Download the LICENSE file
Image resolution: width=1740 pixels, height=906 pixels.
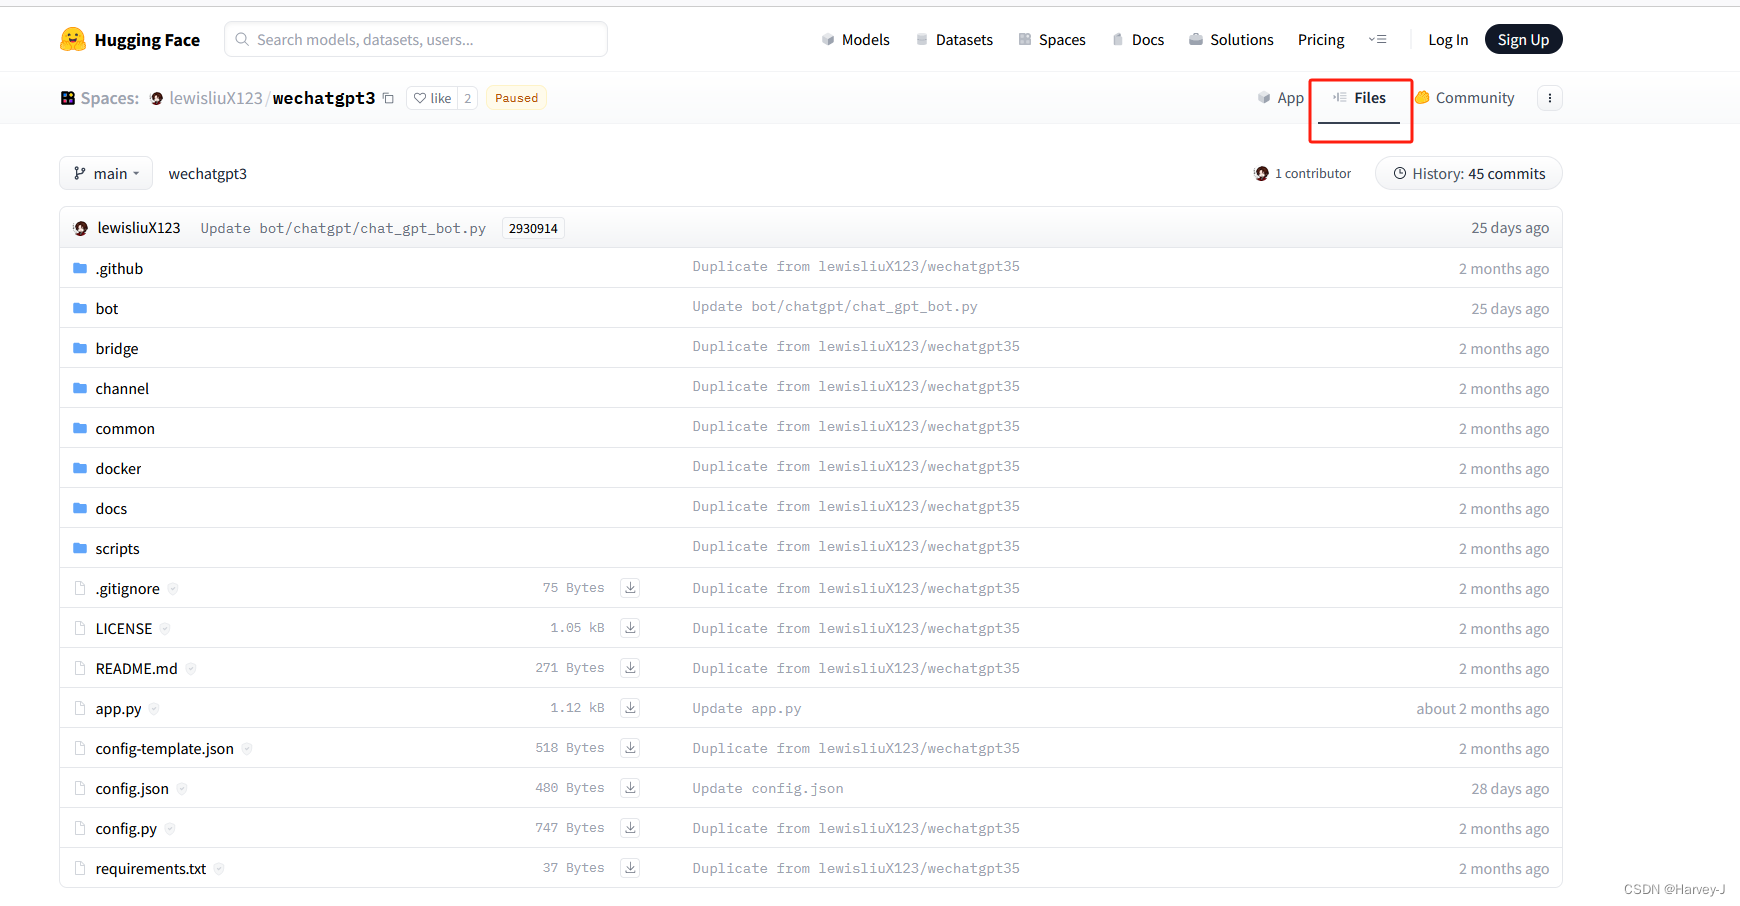[630, 628]
